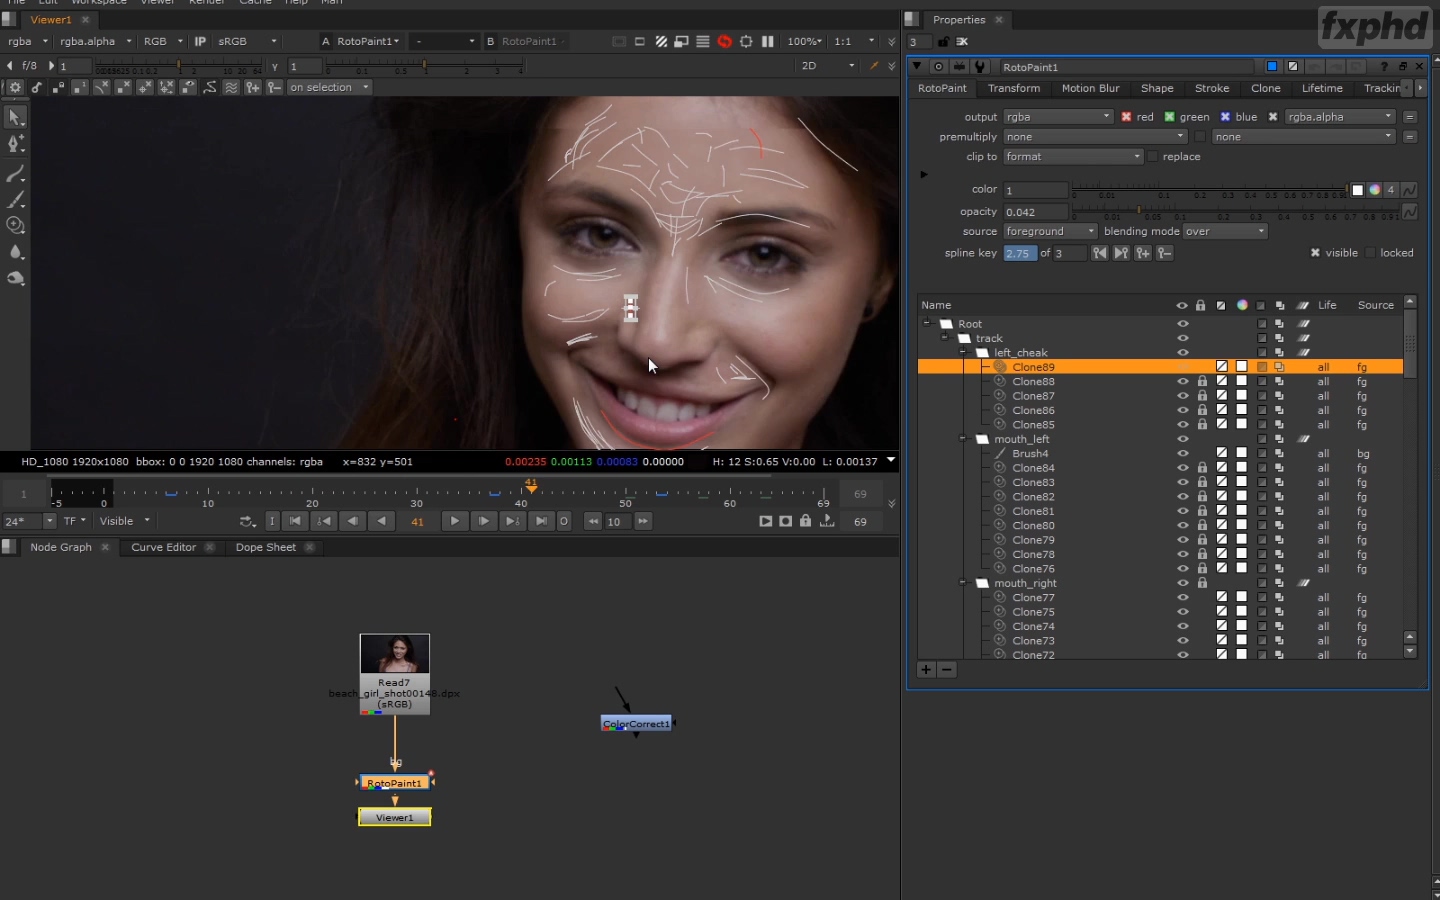Open the Stroke tab
This screenshot has height=900, width=1440.
point(1212,88)
